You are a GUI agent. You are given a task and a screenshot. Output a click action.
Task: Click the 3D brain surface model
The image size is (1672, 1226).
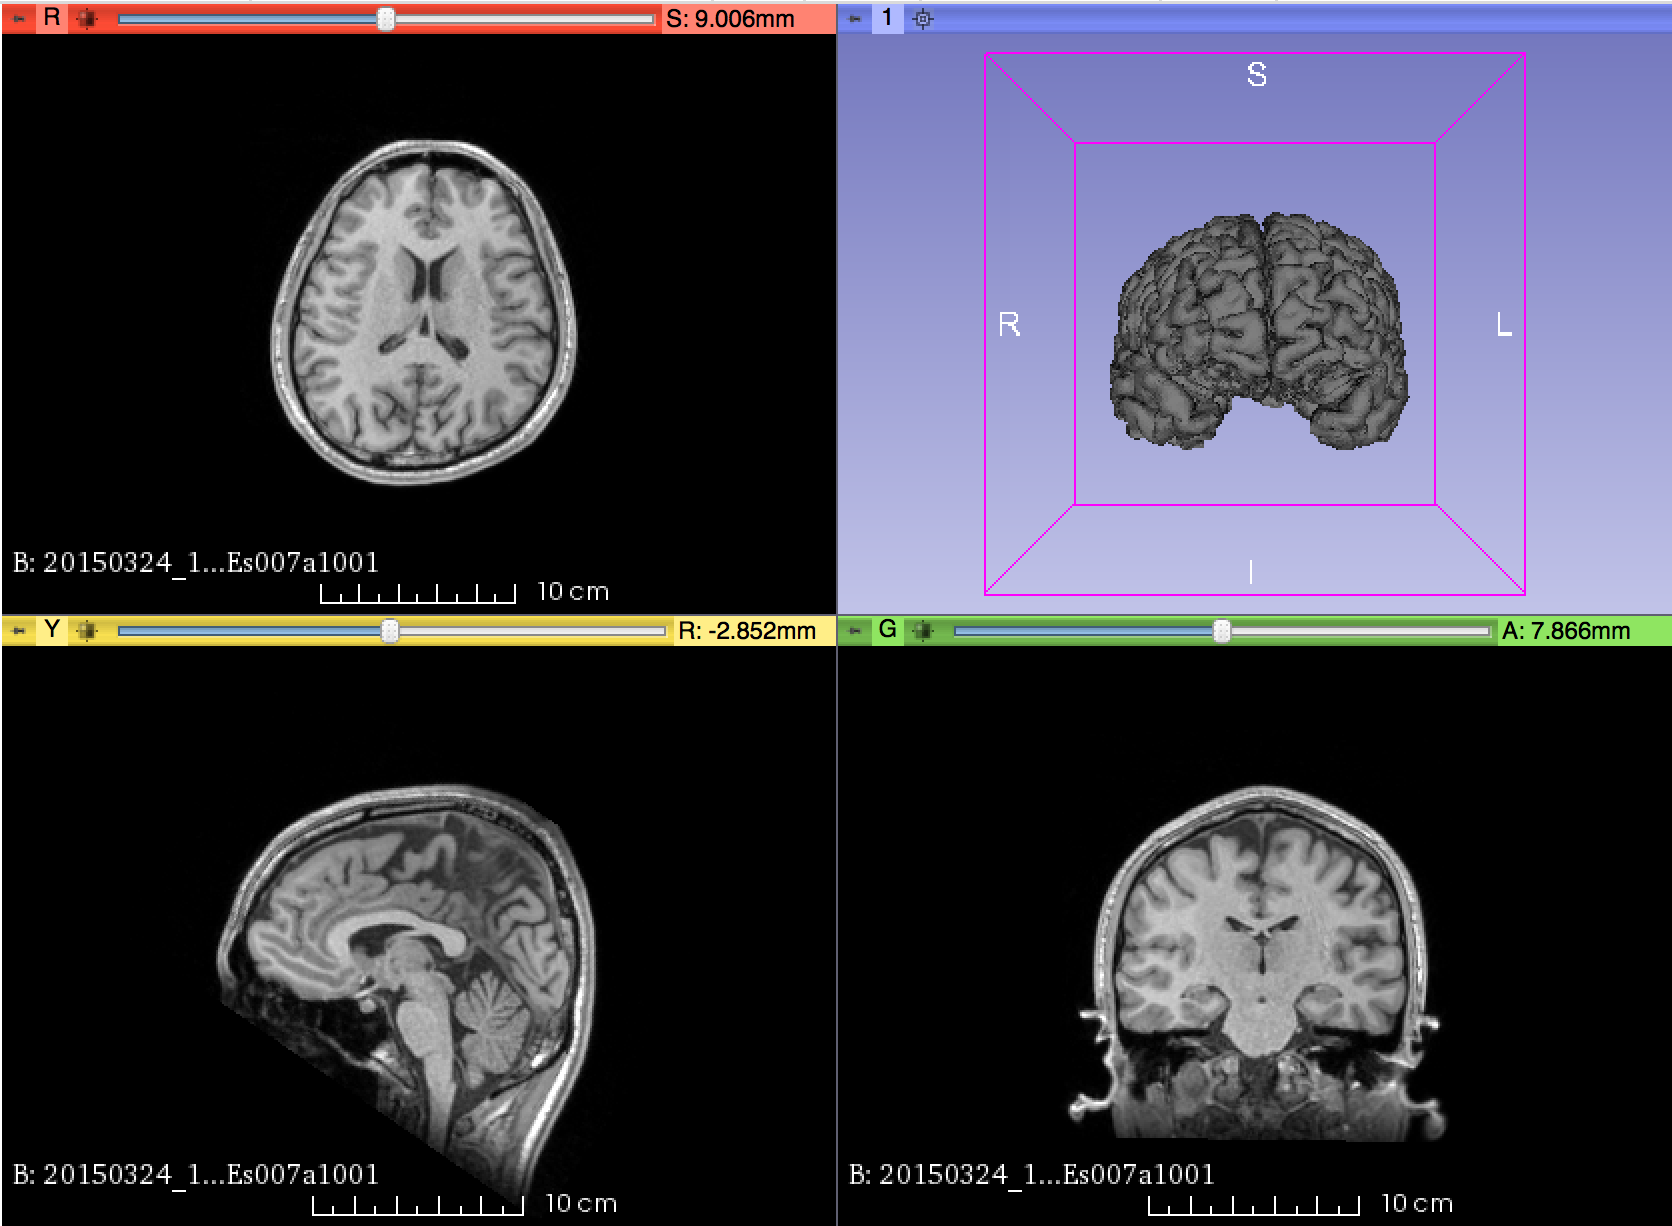(x=1259, y=330)
